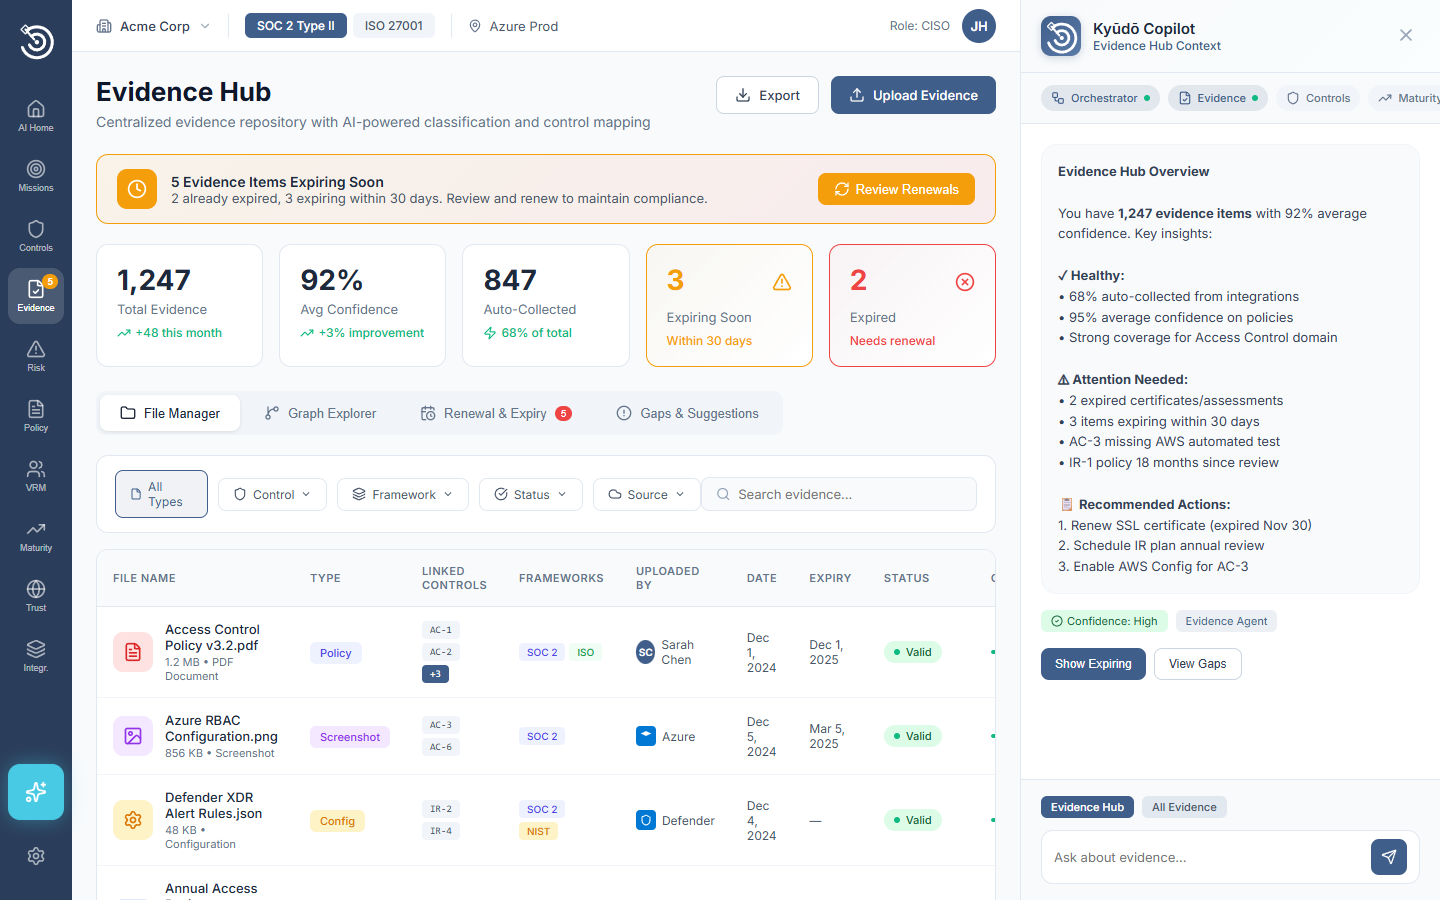Viewport: 1440px width, 900px height.
Task: Open VRM section
Action: point(36,475)
